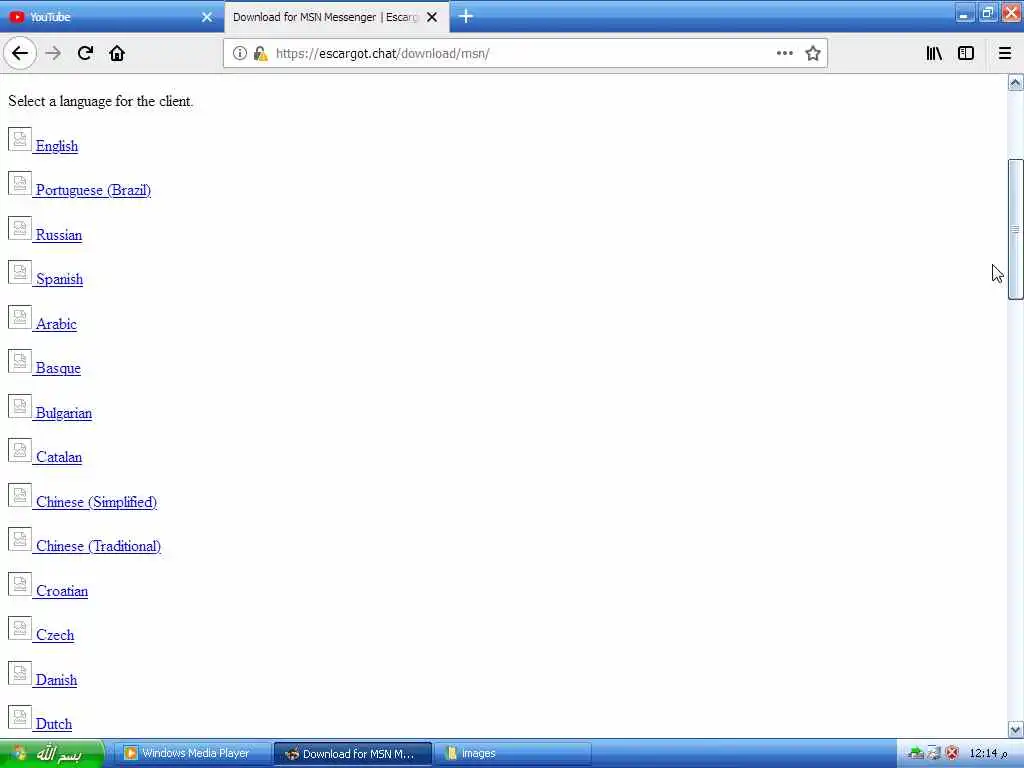The height and width of the screenshot is (768, 1024).
Task: Open the Firefox hamburger menu
Action: (x=1004, y=54)
